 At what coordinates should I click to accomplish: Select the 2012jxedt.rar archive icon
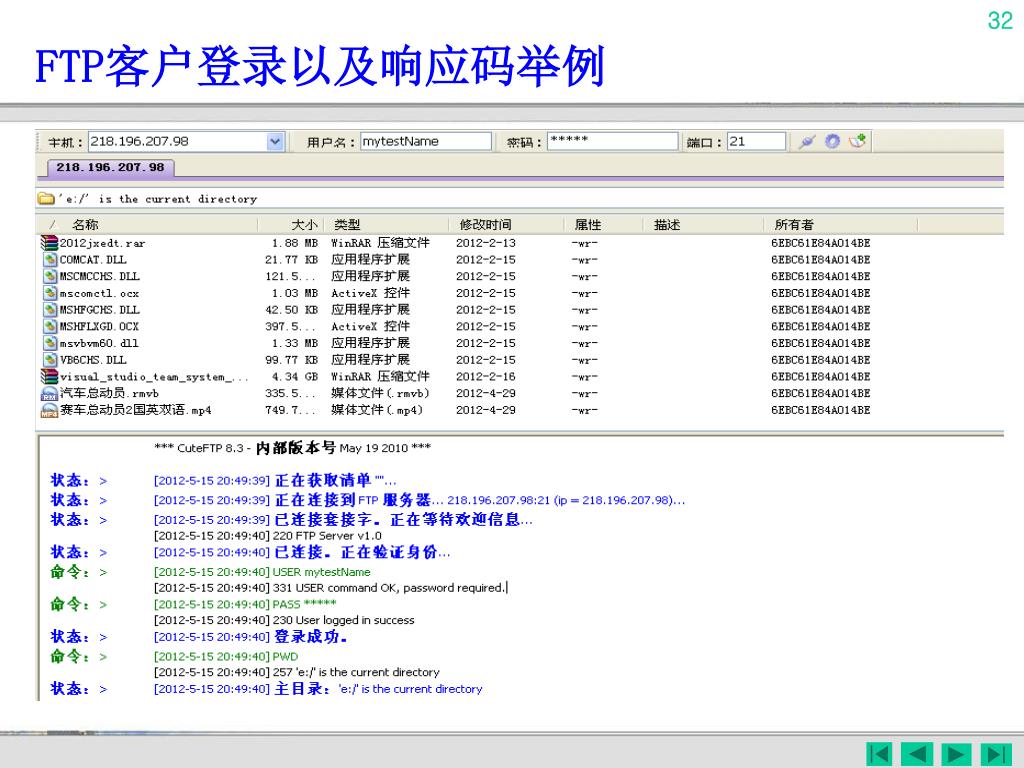point(49,243)
